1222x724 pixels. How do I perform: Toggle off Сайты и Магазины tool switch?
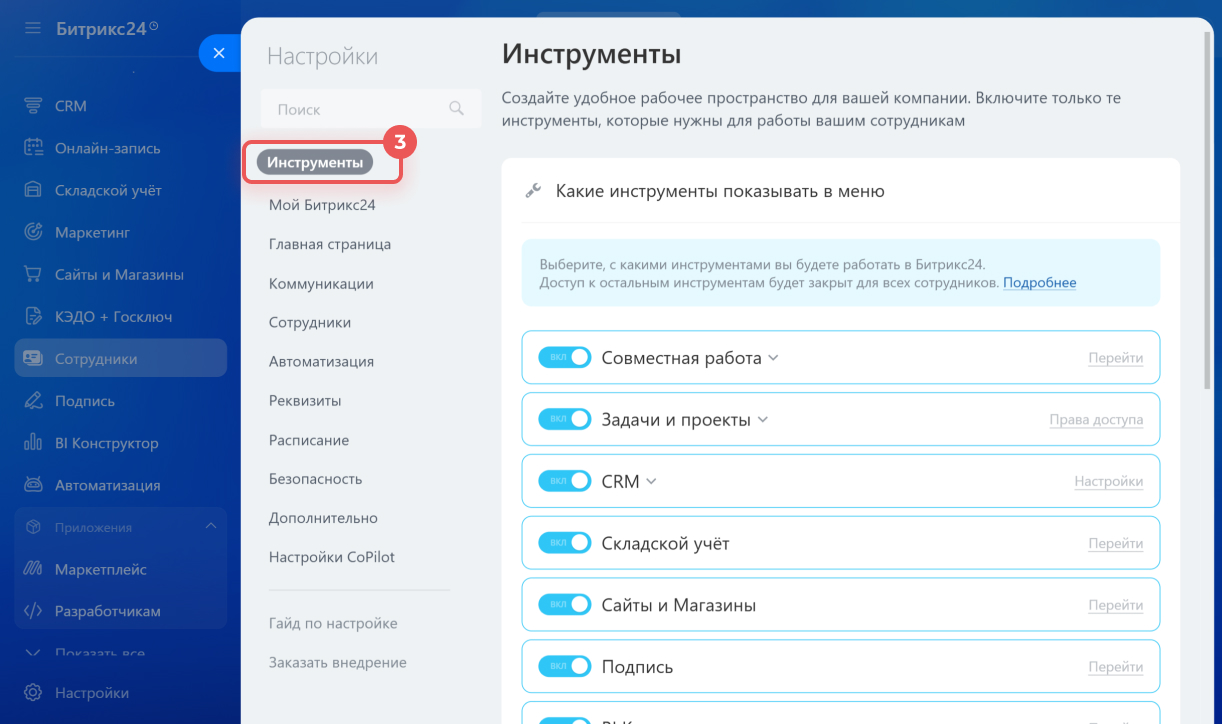pos(565,605)
